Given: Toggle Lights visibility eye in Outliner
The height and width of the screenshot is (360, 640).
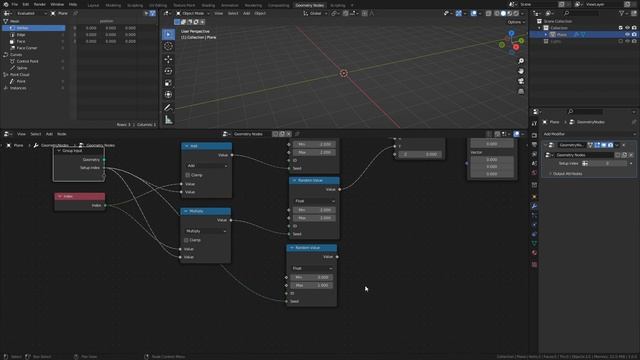Looking at the screenshot, I should (627, 41).
